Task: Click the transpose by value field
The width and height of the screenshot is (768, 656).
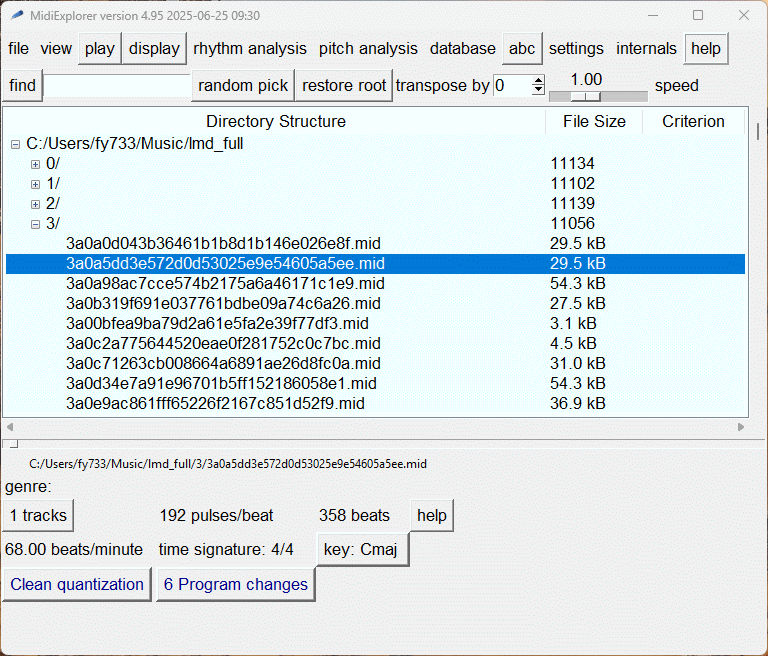Action: tap(512, 86)
